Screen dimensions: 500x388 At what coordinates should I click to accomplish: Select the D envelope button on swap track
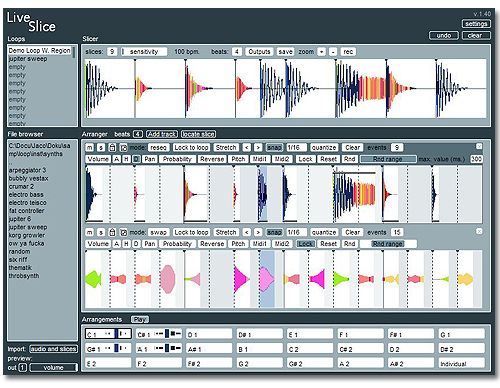[x=136, y=244]
